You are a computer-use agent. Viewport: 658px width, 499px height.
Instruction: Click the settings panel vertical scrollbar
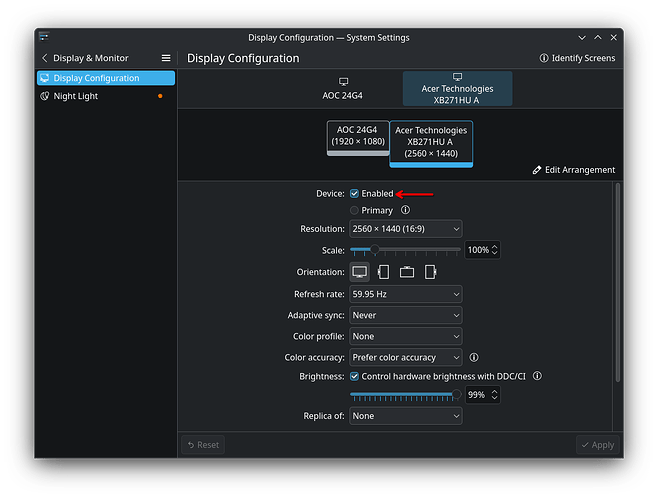(x=617, y=282)
